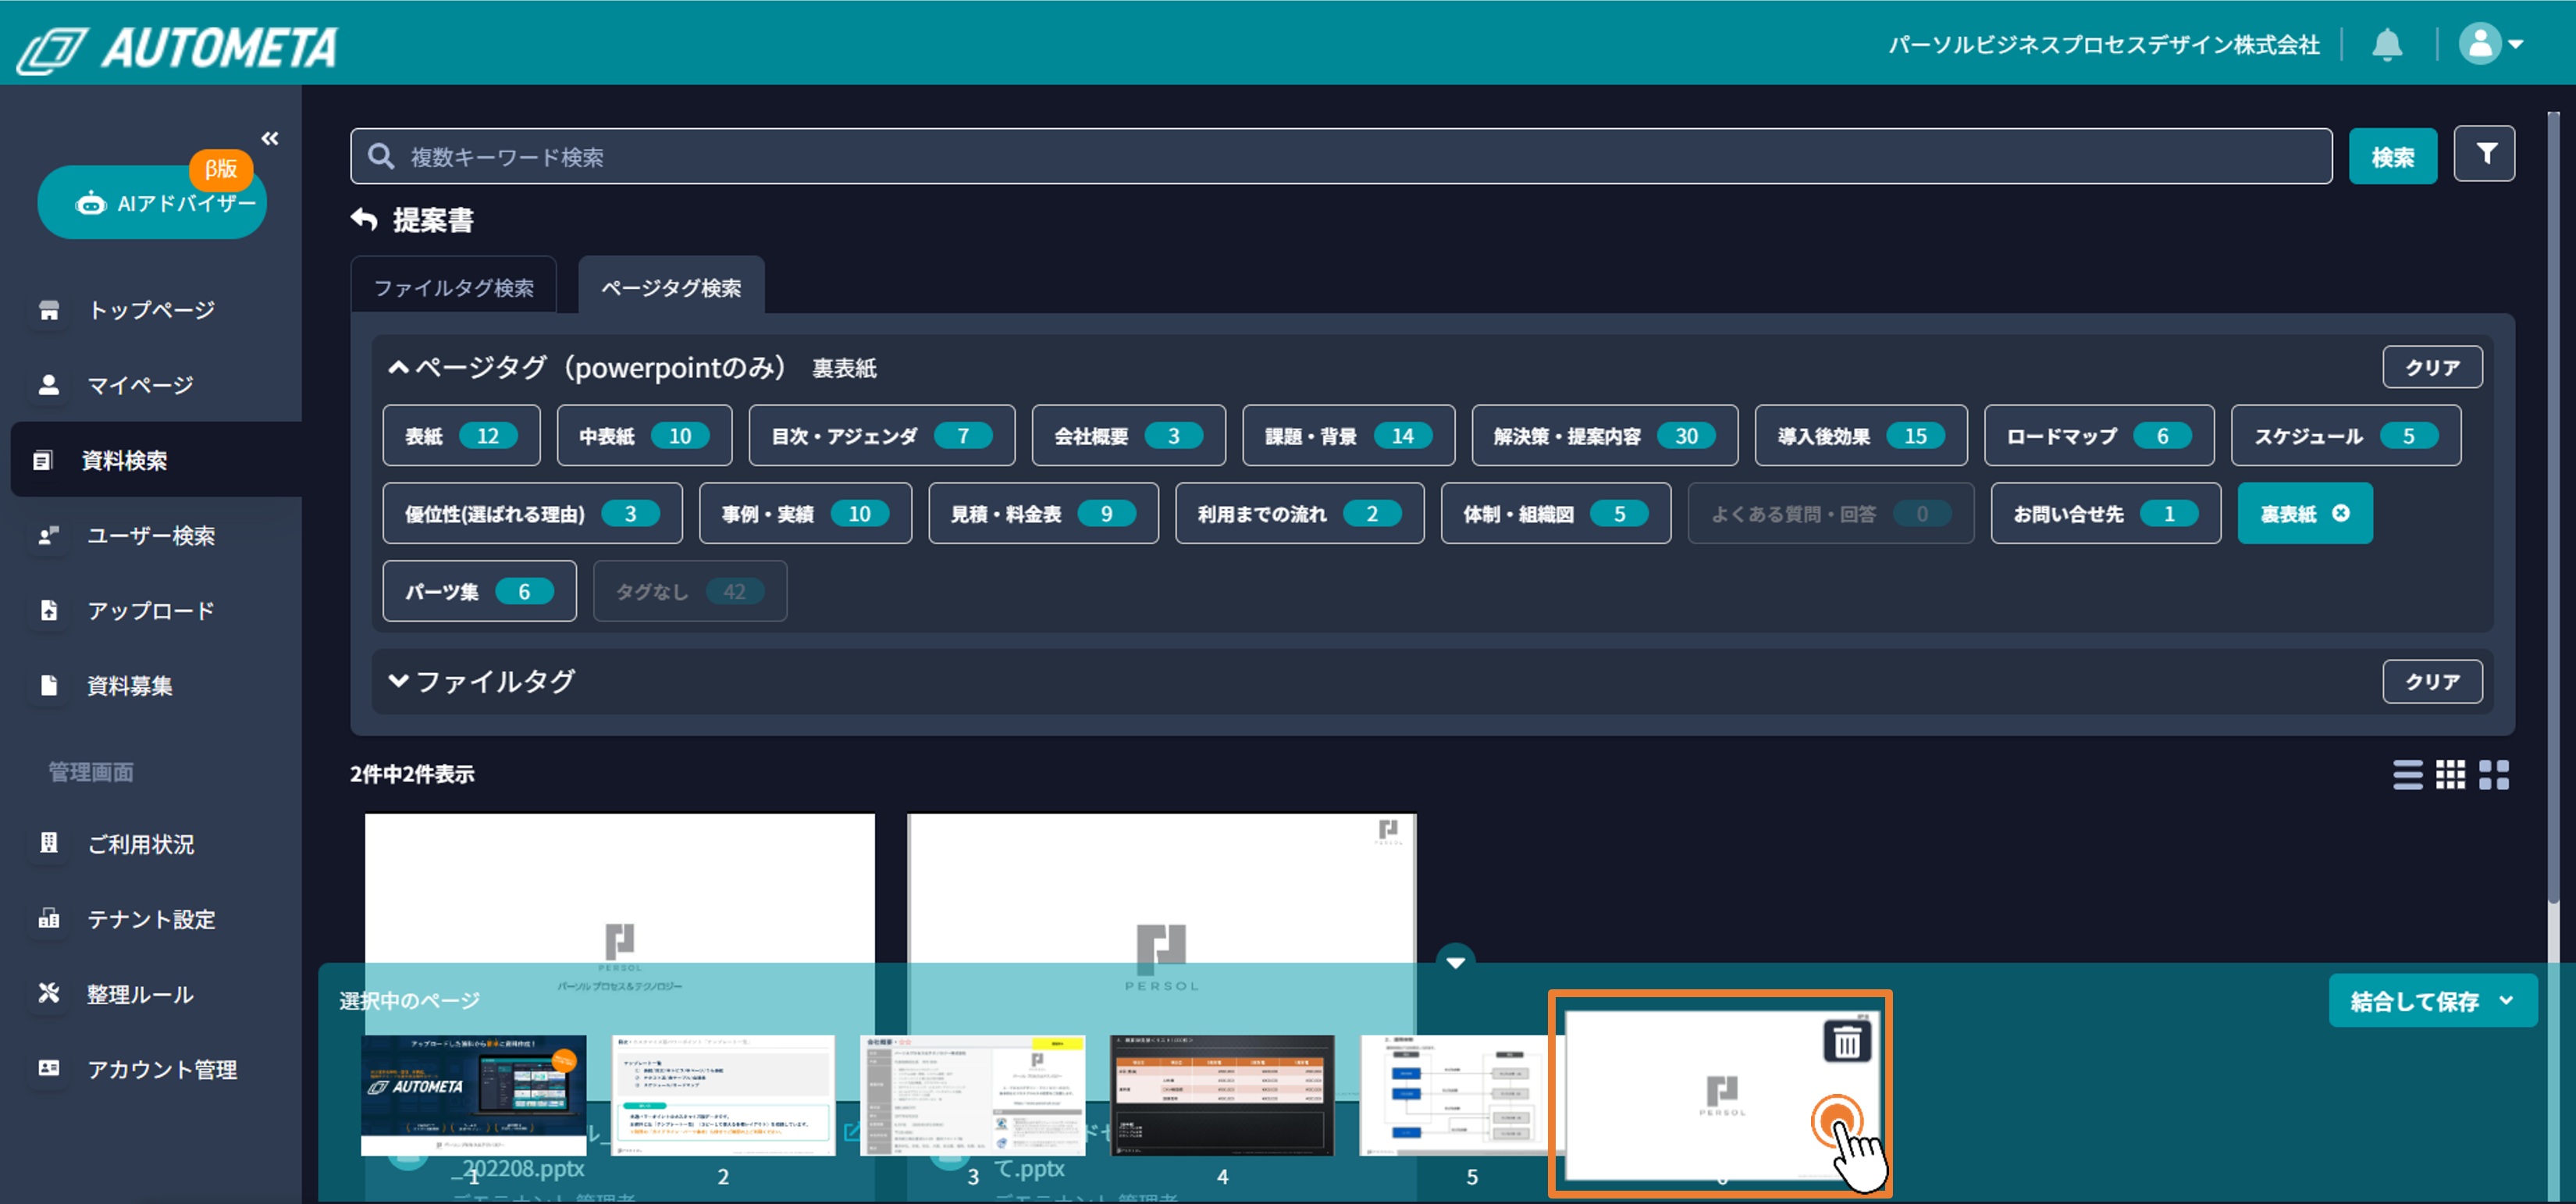Select the AUTOMETA slide thumbnail numbered 1
Screen dimensions: 2576x1204
[473, 1095]
